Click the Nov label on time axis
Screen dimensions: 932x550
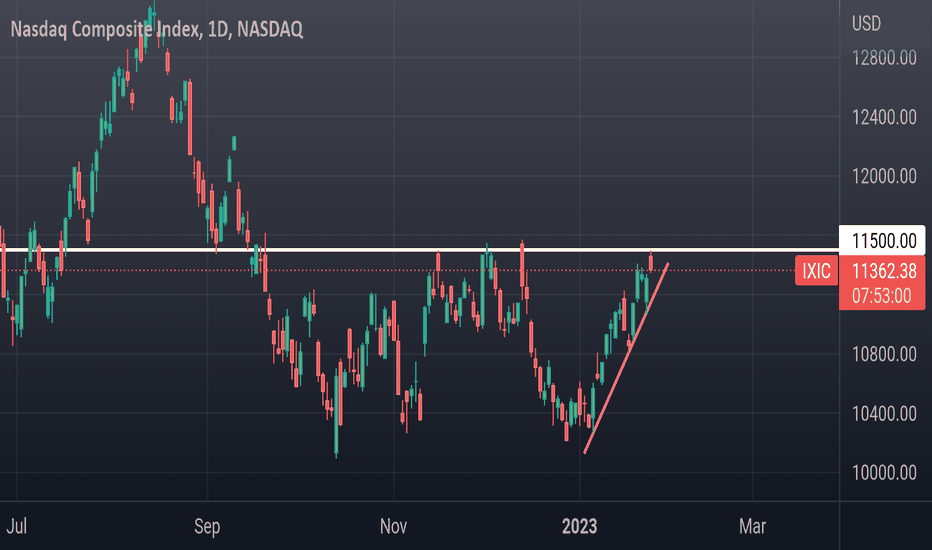(393, 526)
